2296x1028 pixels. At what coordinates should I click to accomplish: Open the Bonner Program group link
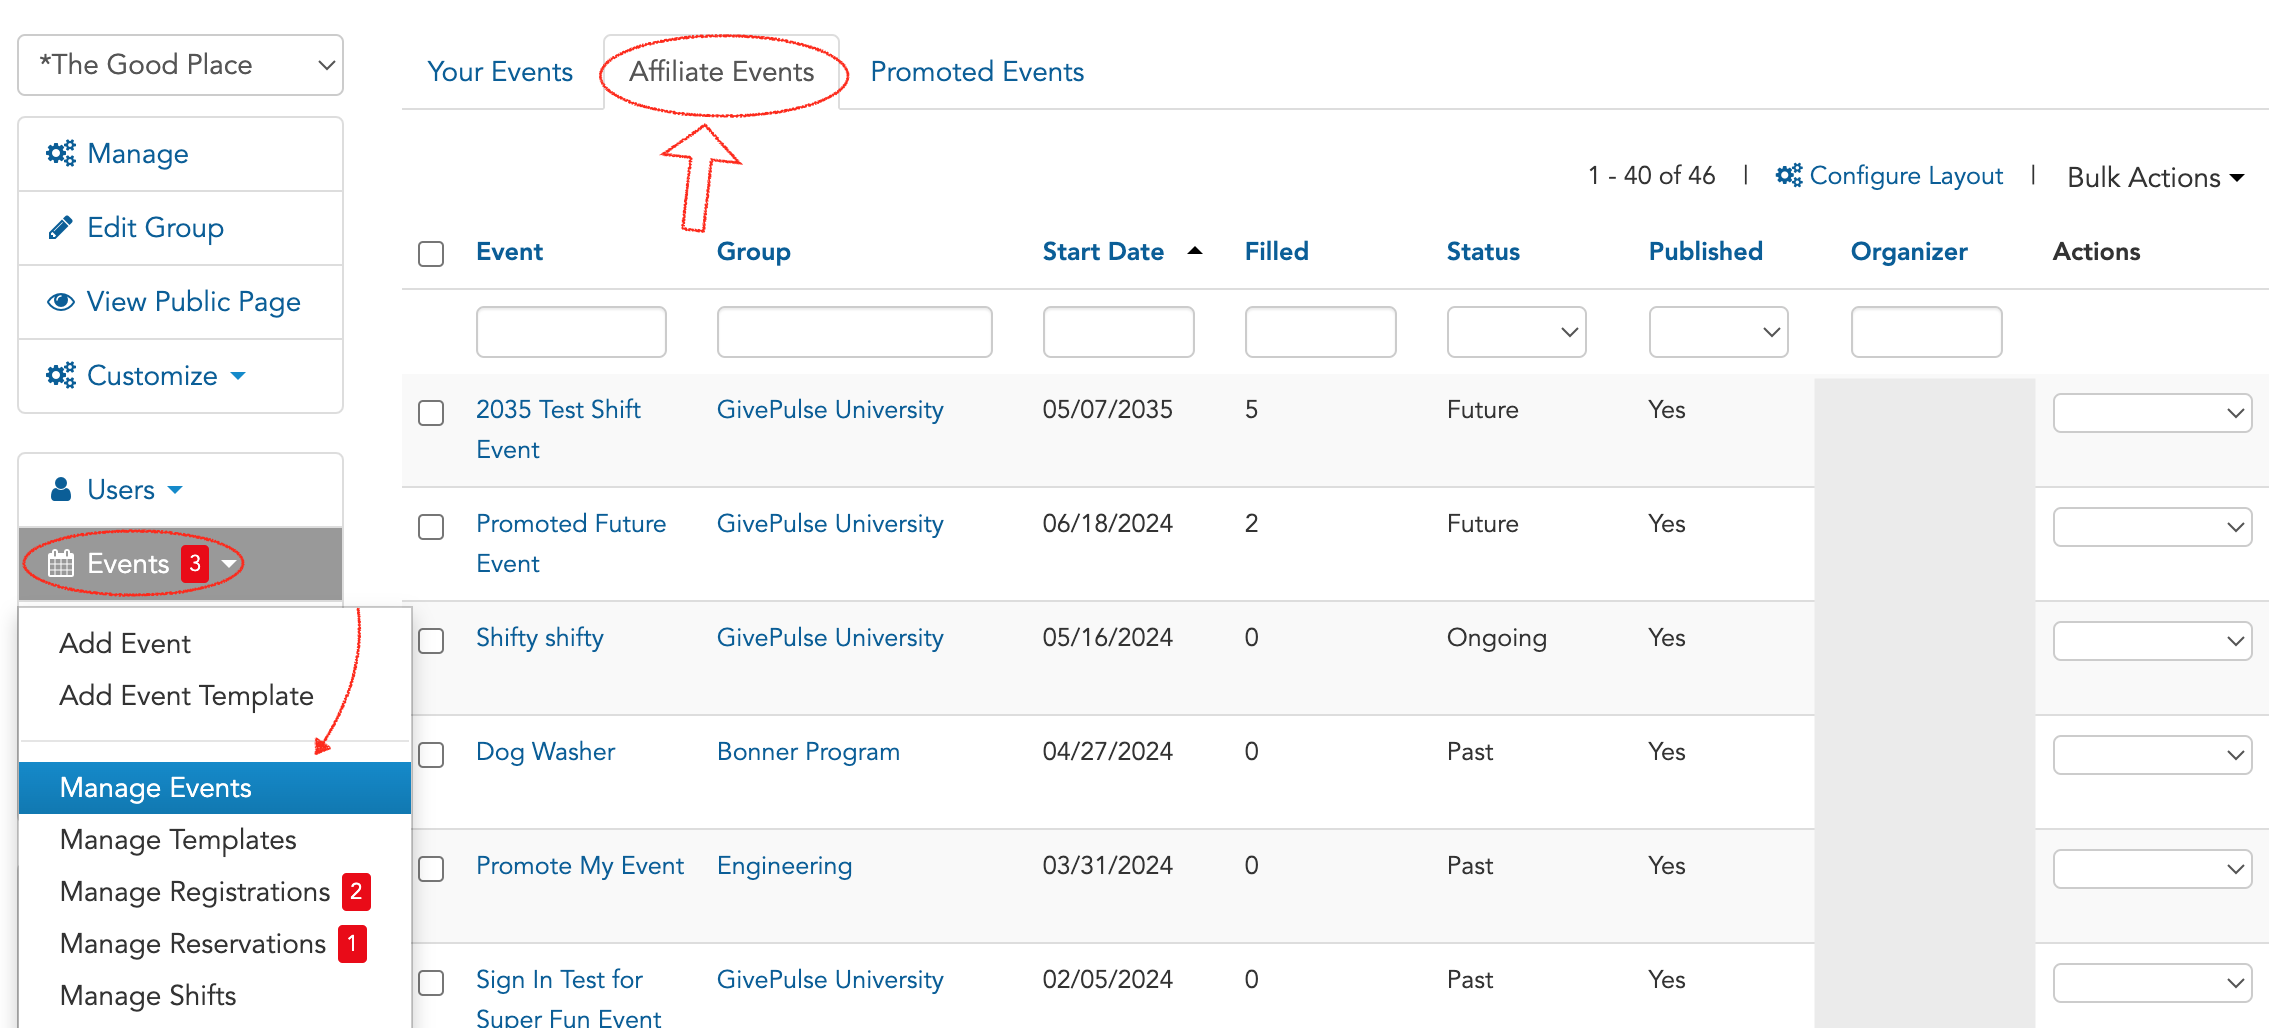808,752
